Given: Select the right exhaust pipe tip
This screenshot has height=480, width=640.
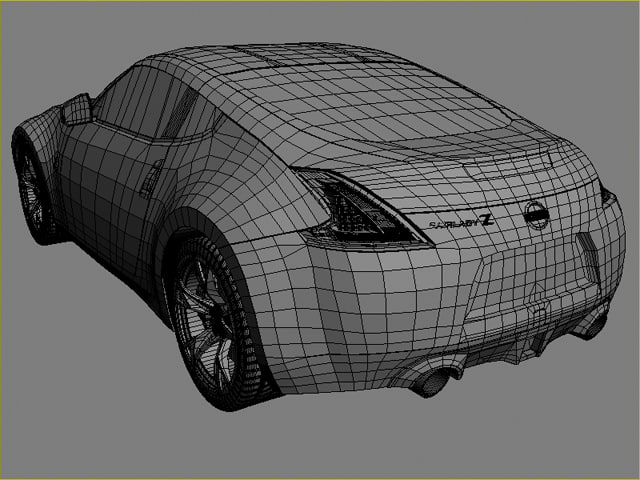Looking at the screenshot, I should click(x=594, y=324).
